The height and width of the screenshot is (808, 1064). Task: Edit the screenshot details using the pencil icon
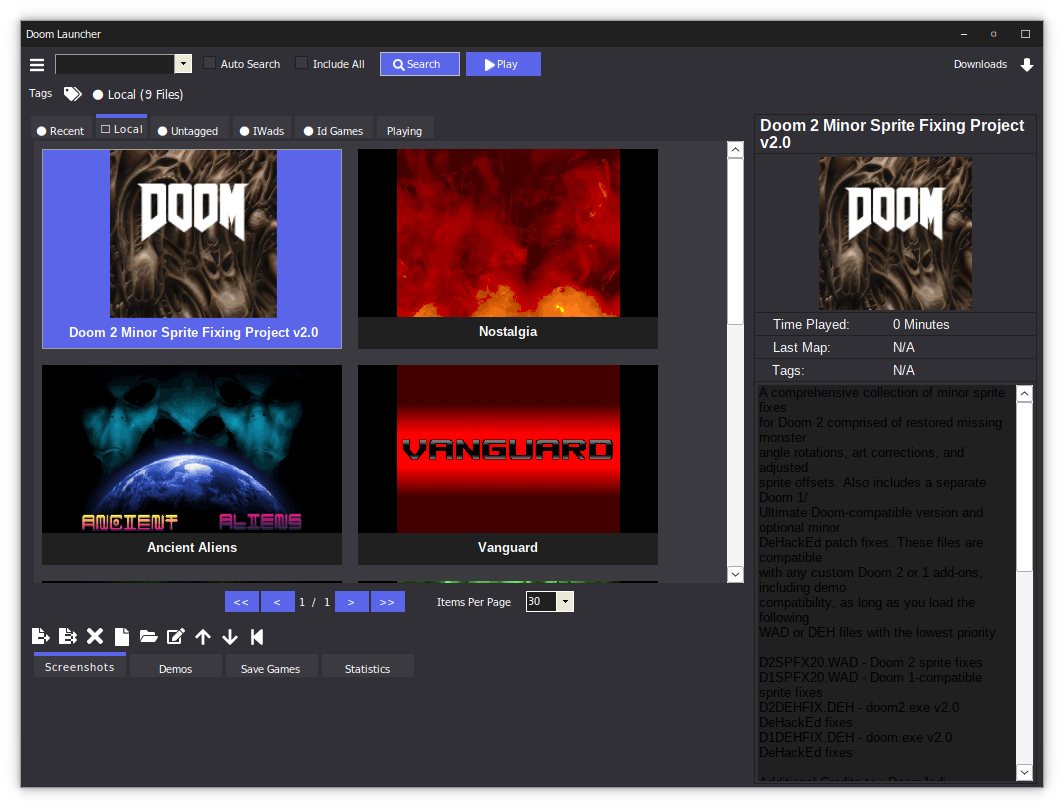[x=174, y=636]
